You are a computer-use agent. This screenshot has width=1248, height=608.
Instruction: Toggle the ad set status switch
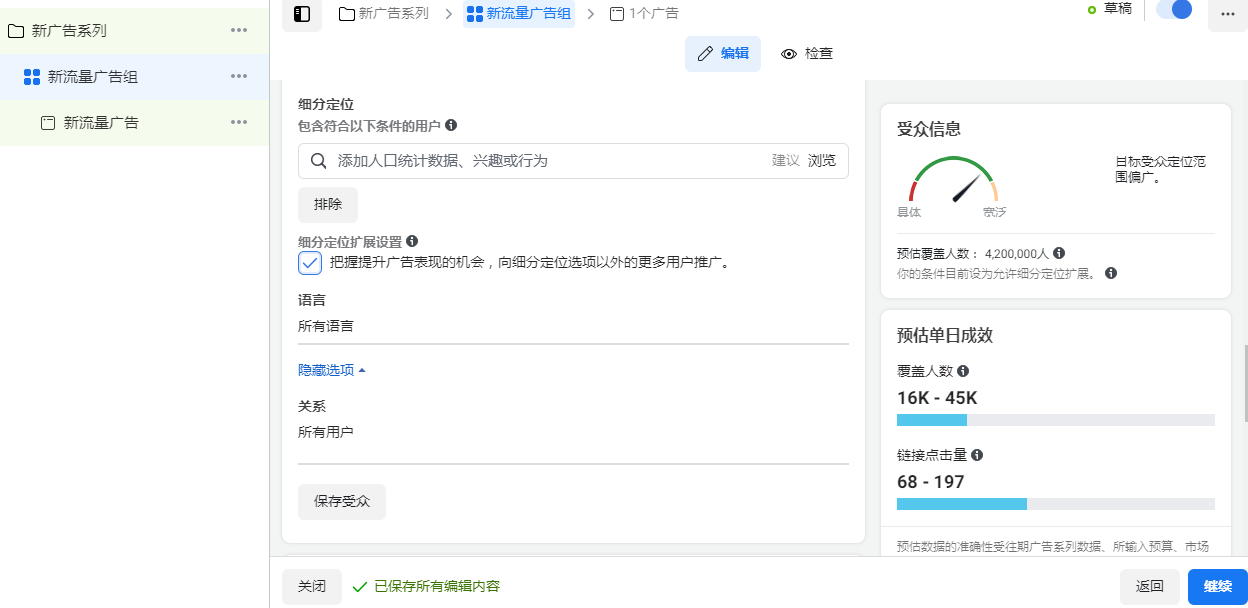coord(1174,10)
